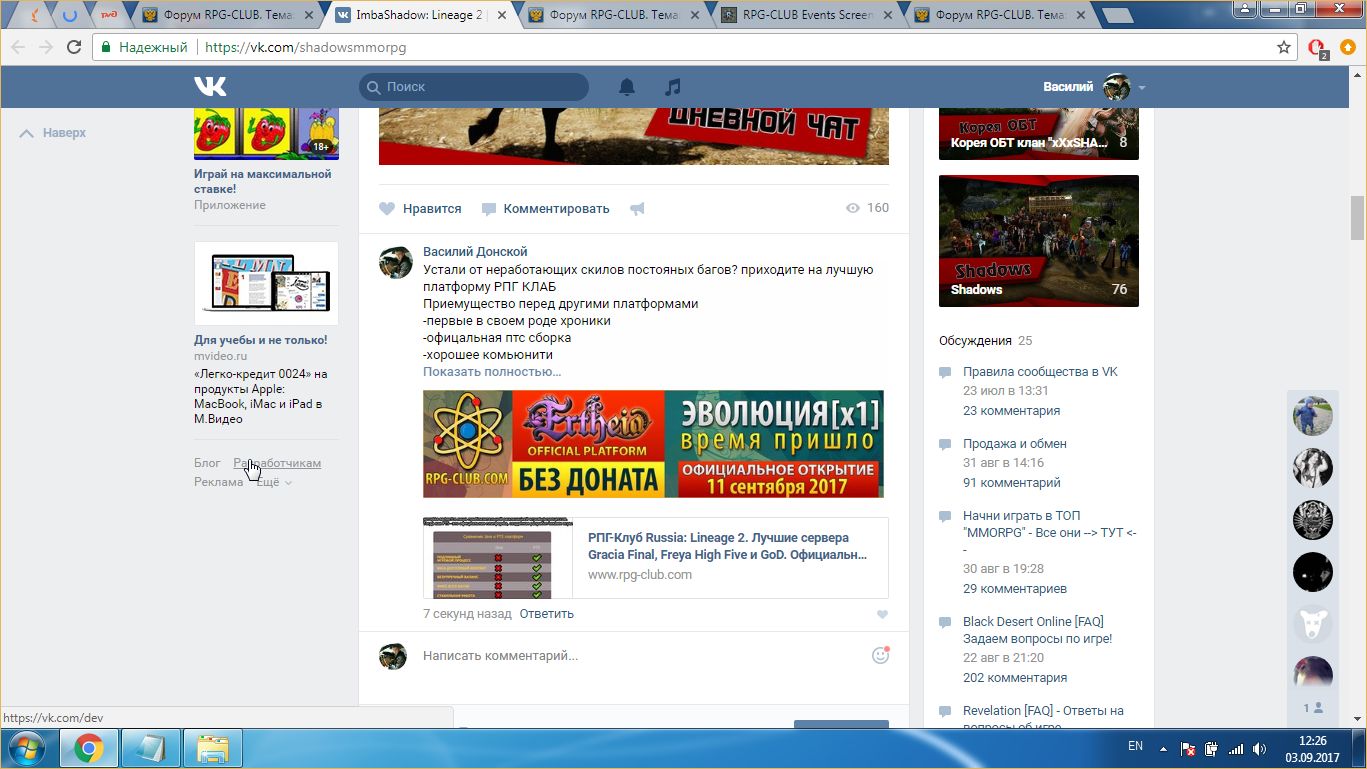The image size is (1367, 769).
Task: Click 23 комментария under Правила
Action: click(1011, 411)
